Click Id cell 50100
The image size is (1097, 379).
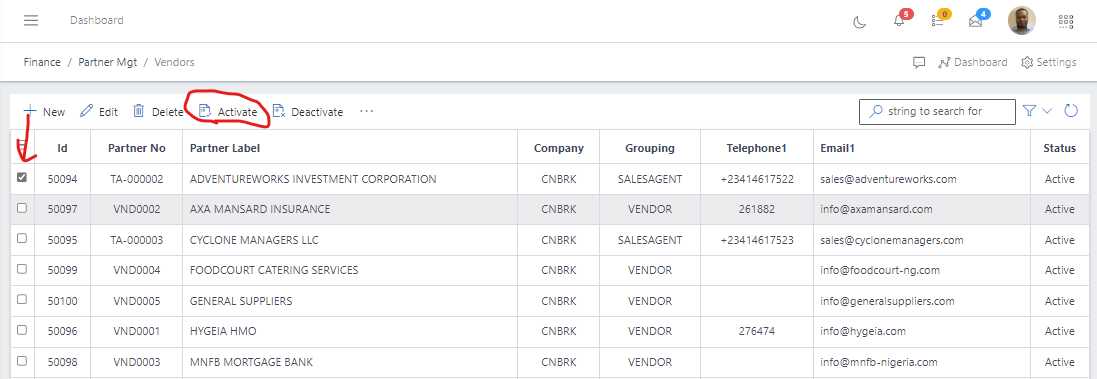tap(62, 301)
